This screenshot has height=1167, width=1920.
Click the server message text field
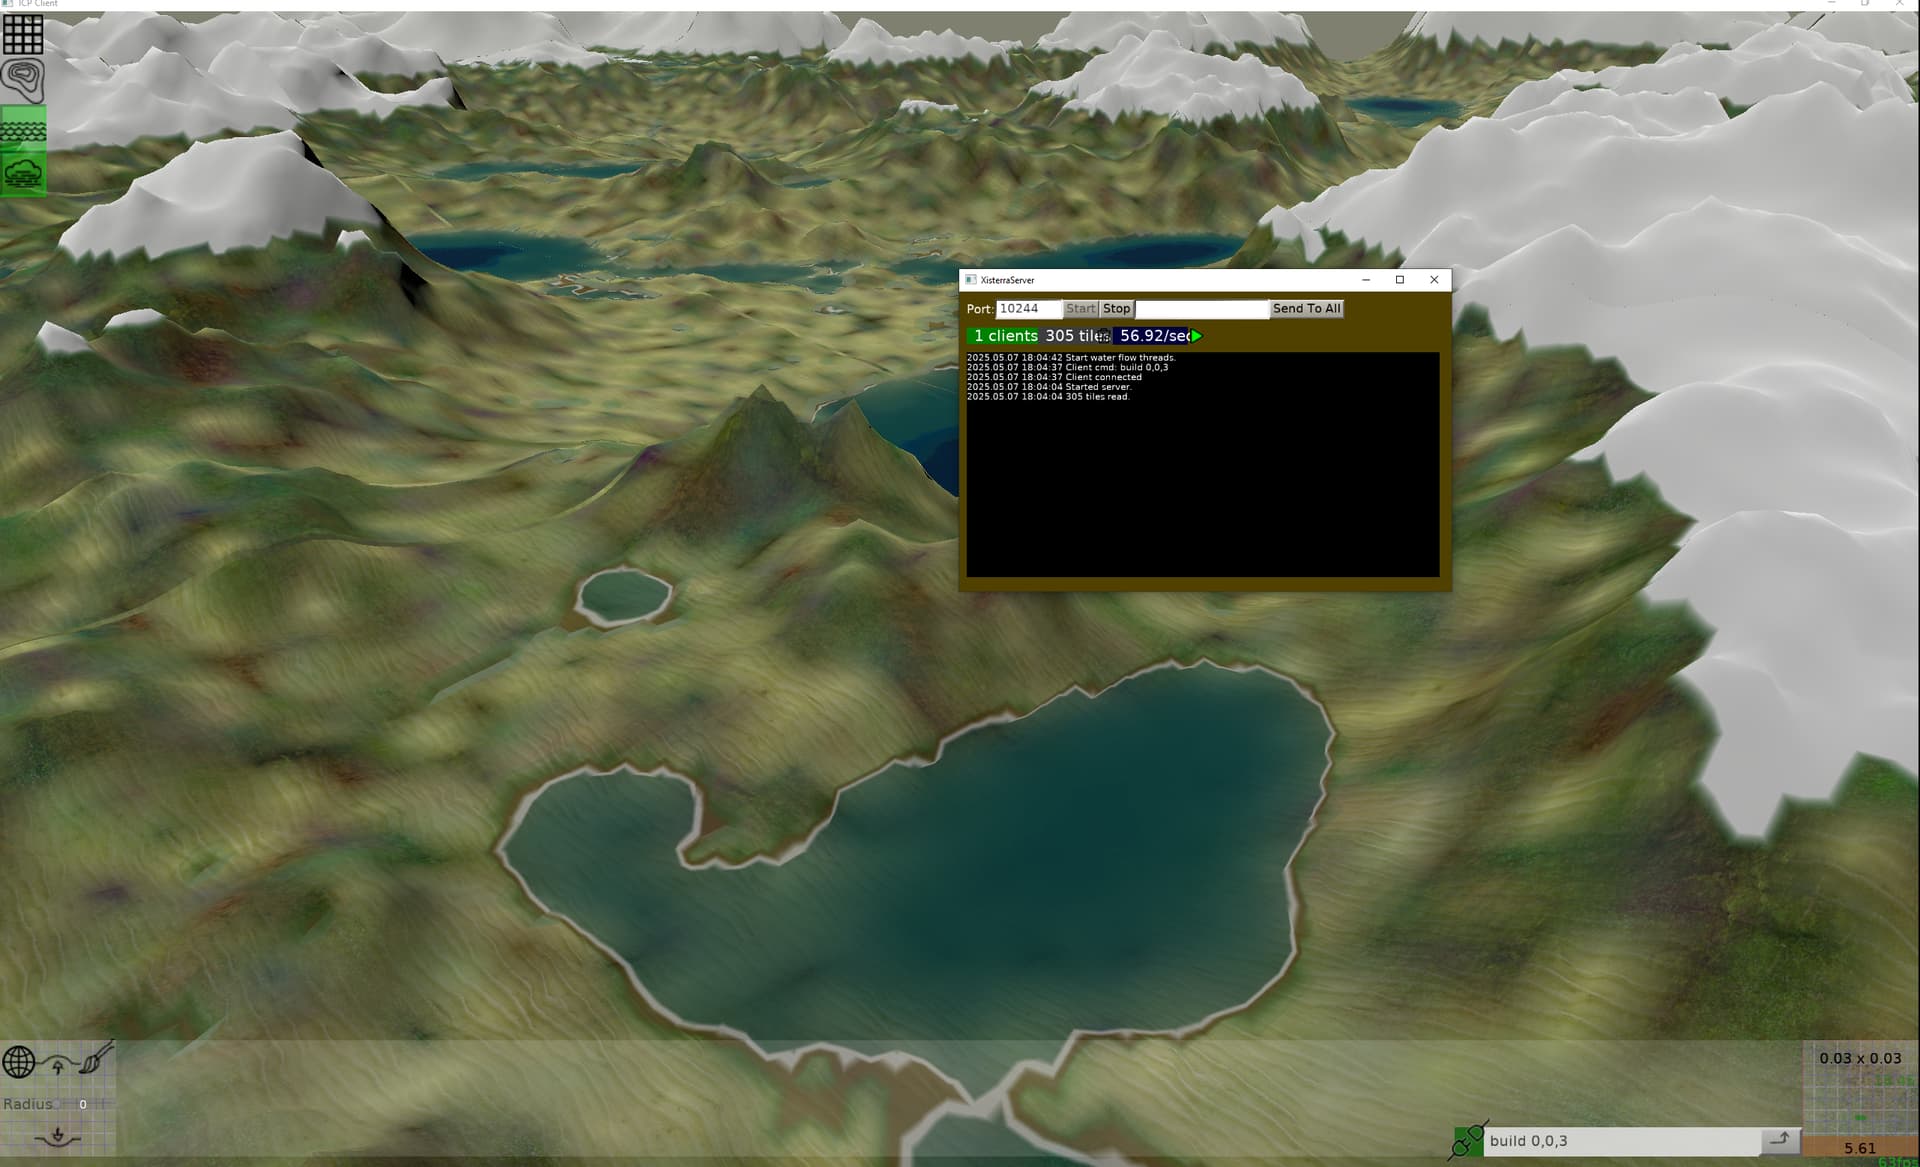point(1201,309)
